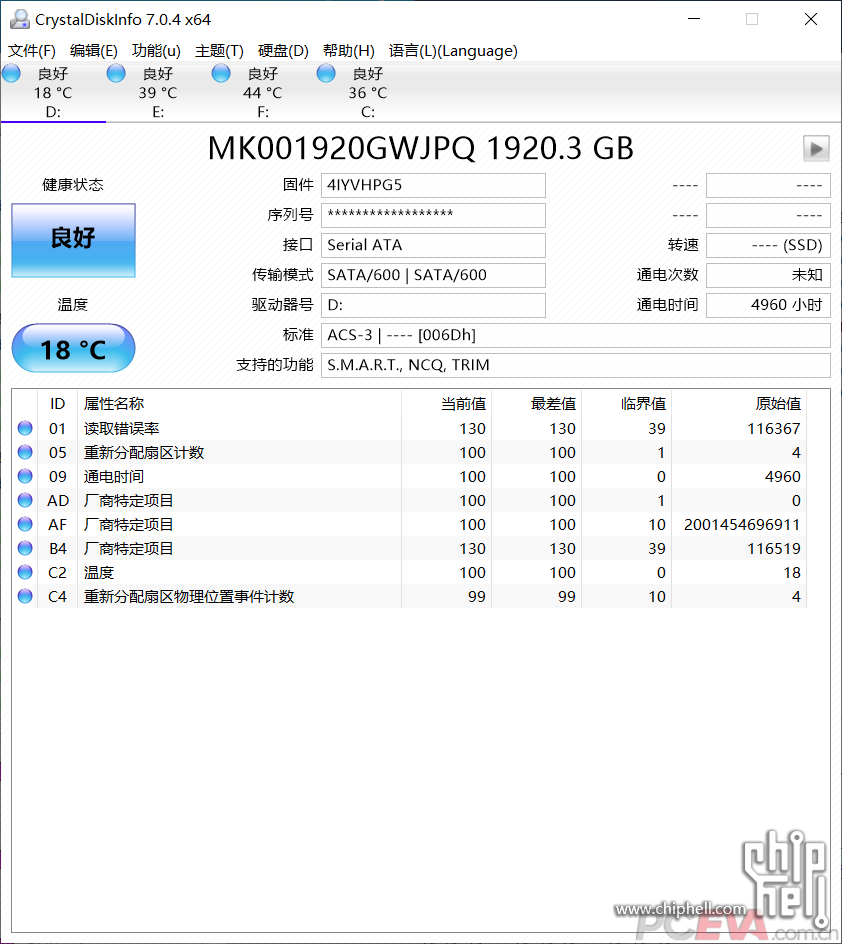Click status orb for attribute 01 读取错误率
Screen dimensions: 842x944
coord(25,428)
